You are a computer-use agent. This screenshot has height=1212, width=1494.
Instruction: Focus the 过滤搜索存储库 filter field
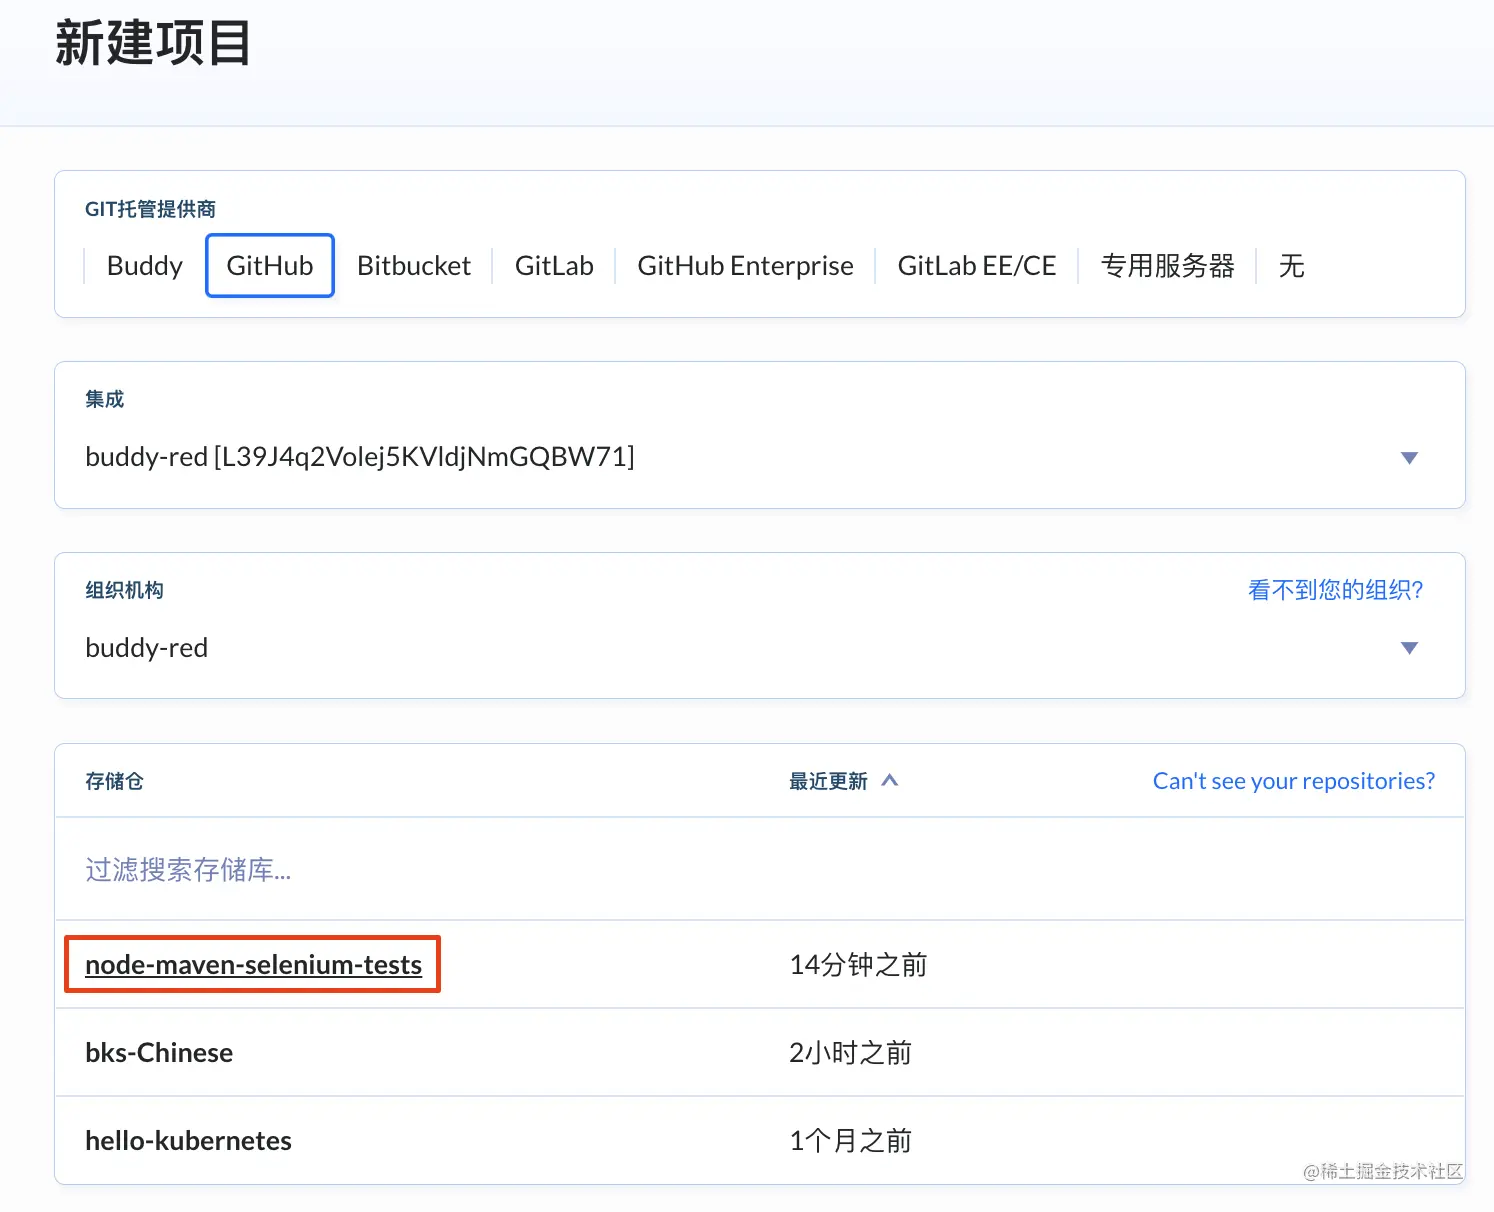tap(760, 870)
